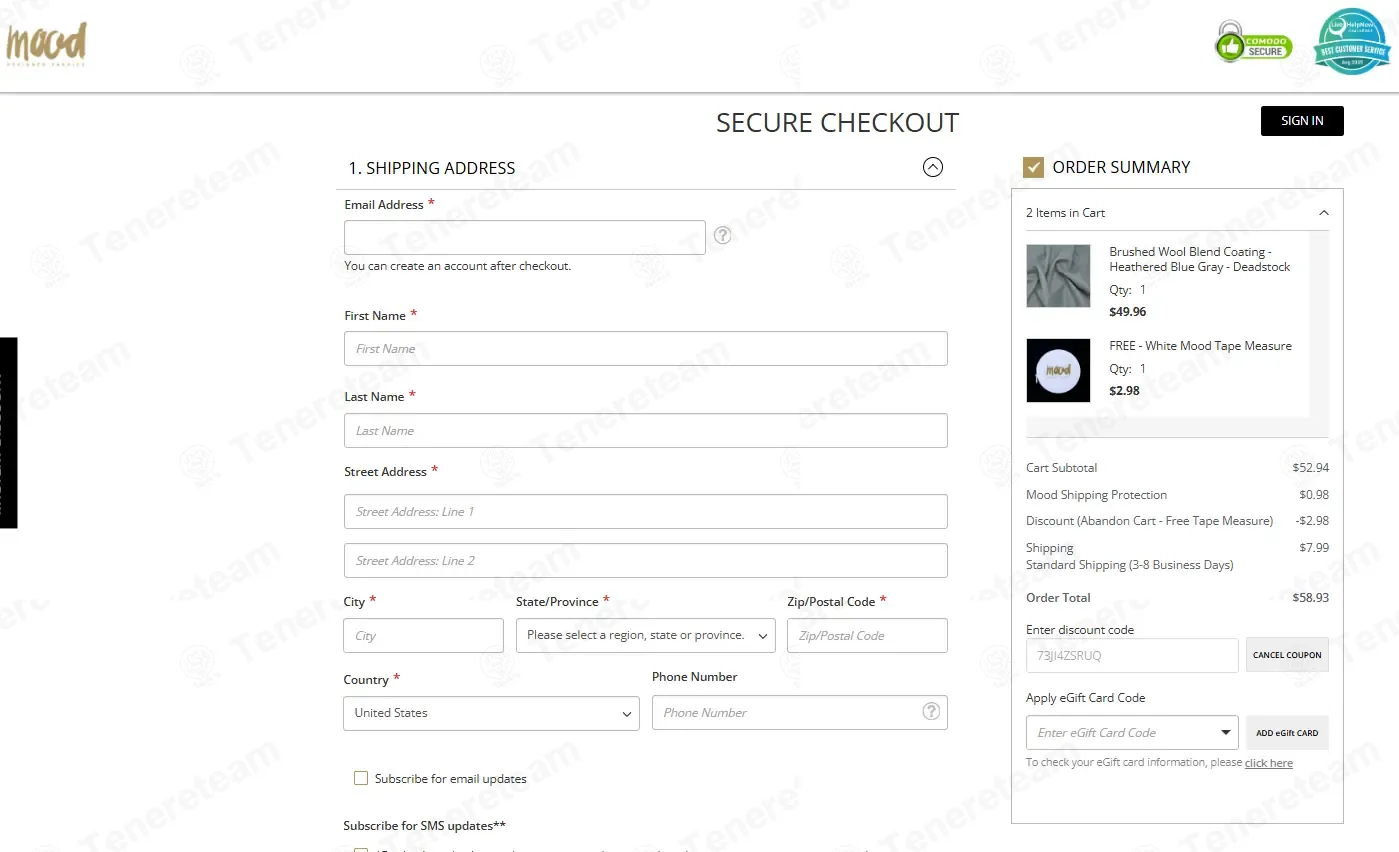This screenshot has width=1399, height=852.
Task: Click the email address help icon
Action: 722,236
